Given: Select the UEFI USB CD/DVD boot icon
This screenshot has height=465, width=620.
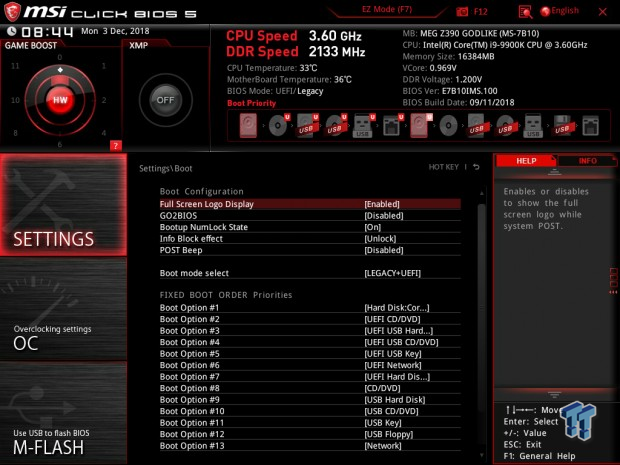Looking at the screenshot, I should 336,126.
